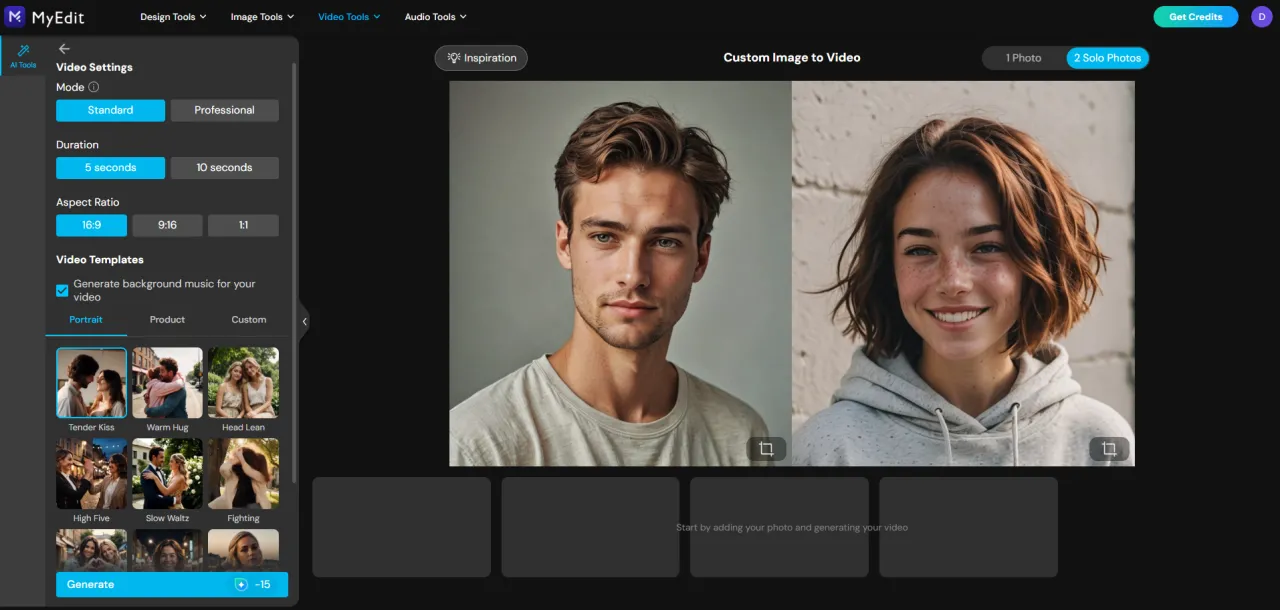The height and width of the screenshot is (610, 1280).
Task: Click the Custom Image to Video title
Action: point(791,58)
